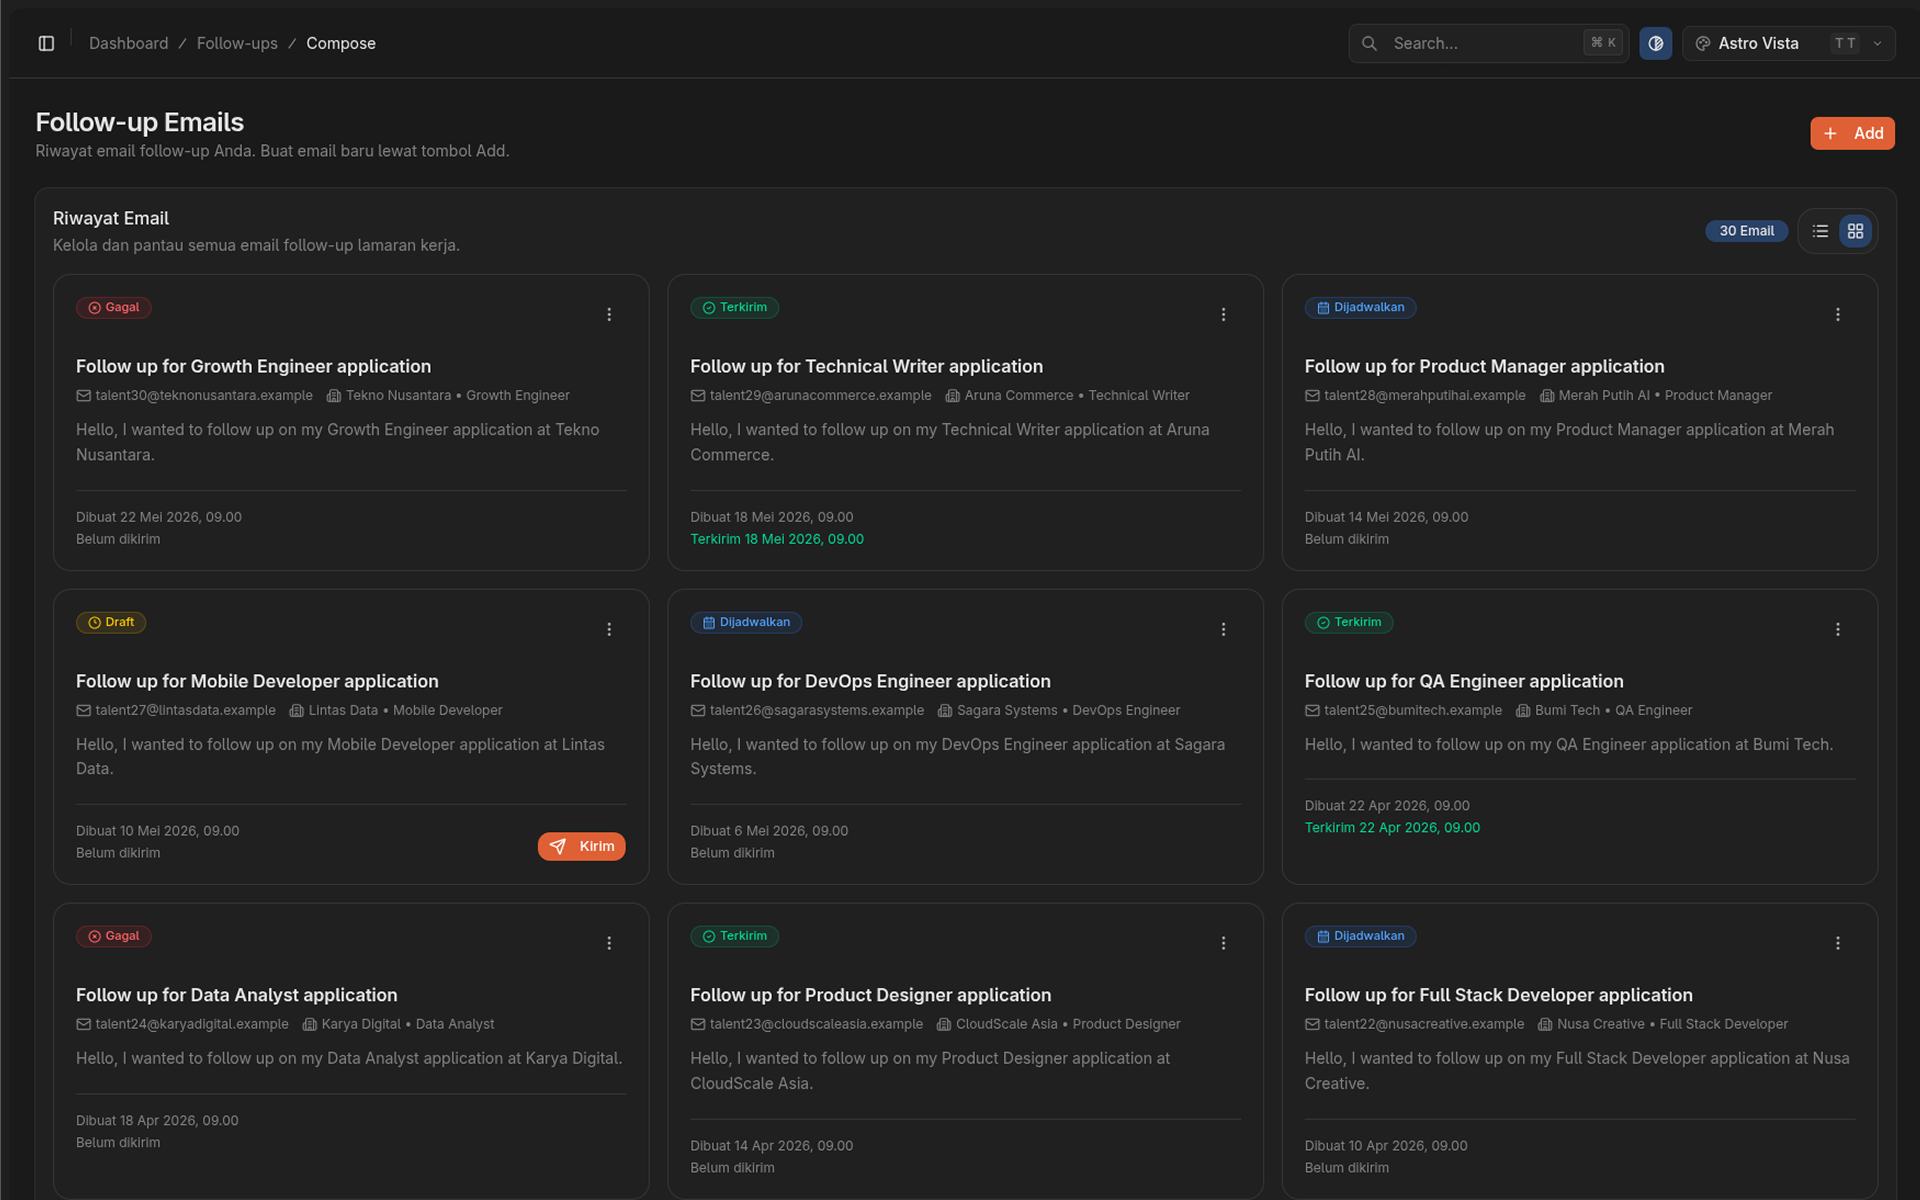Image resolution: width=1920 pixels, height=1200 pixels.
Task: Click the Gagal badge on Data Analyst card
Action: (113, 936)
